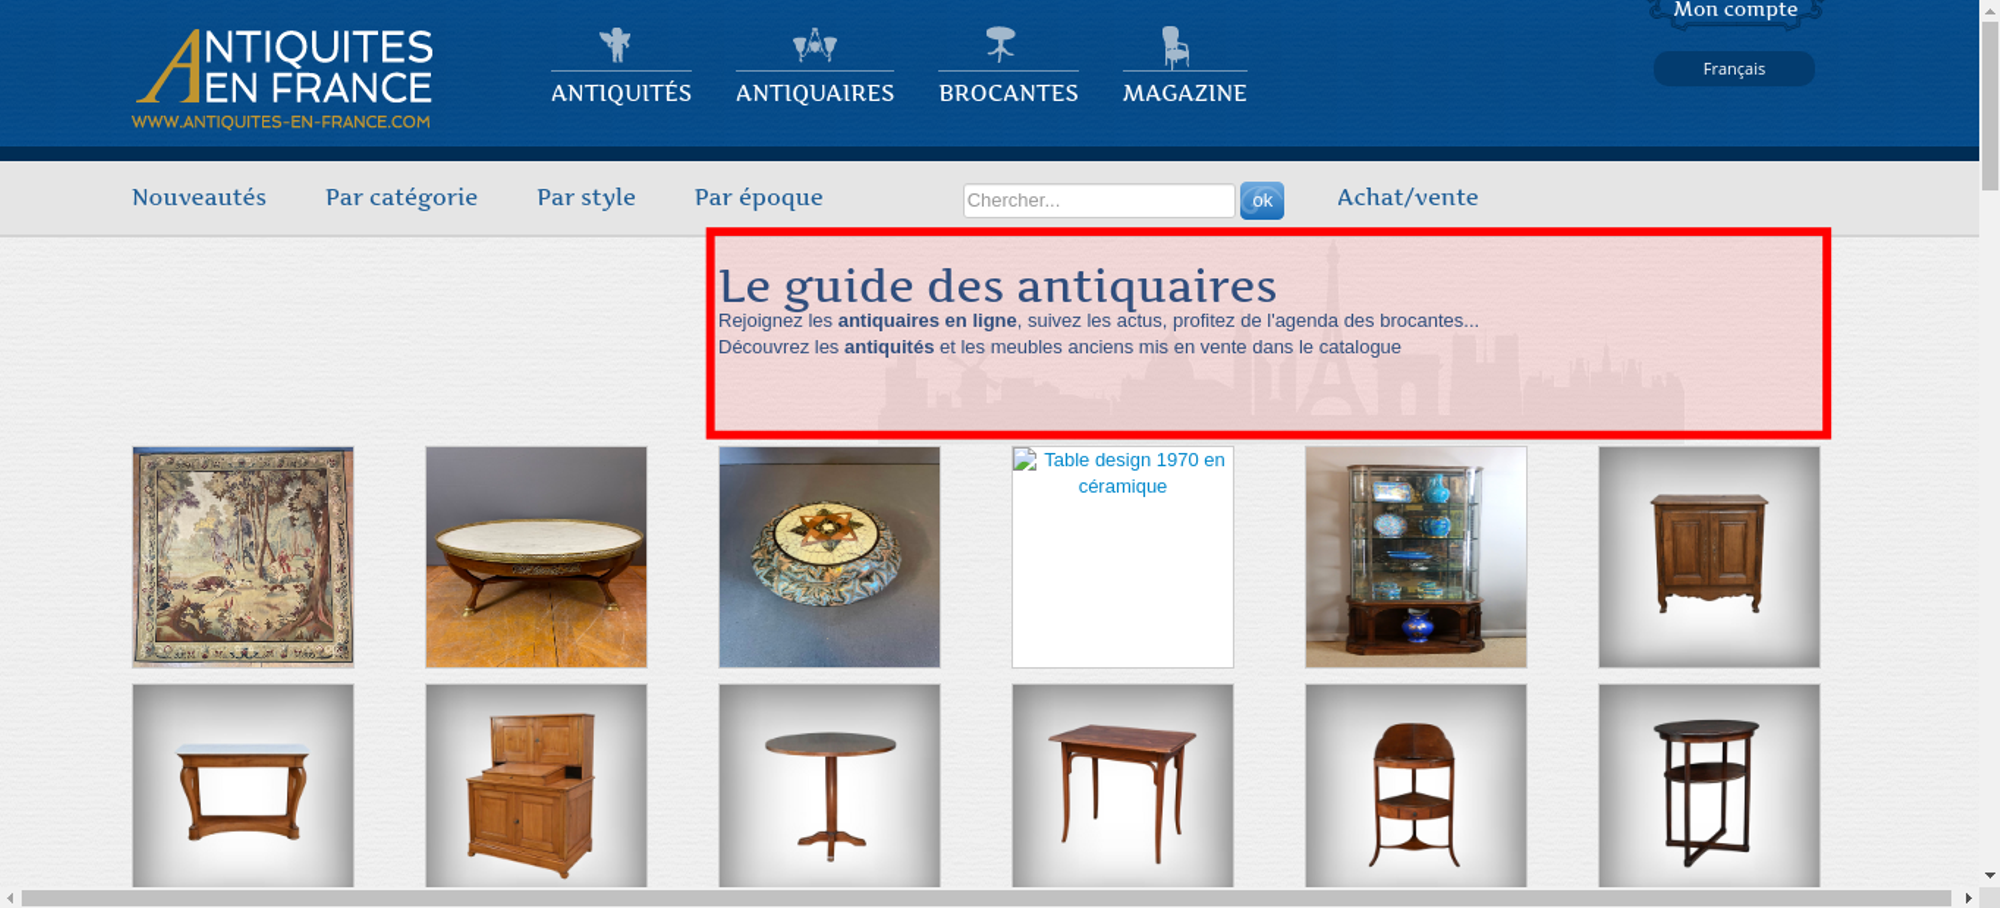Click the armchair icon above Magazine

click(1175, 47)
